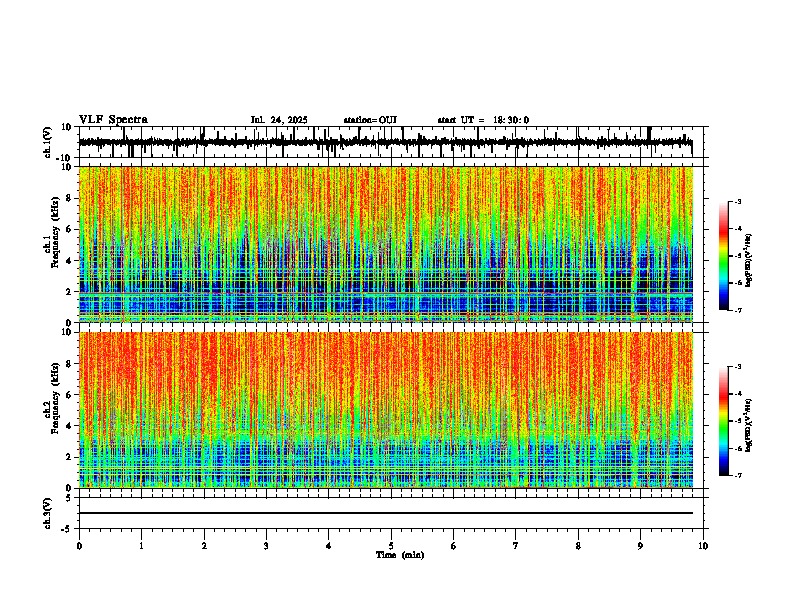This screenshot has height=612, width=792.
Task: Click time axis tick label '6'
Action: (454, 546)
